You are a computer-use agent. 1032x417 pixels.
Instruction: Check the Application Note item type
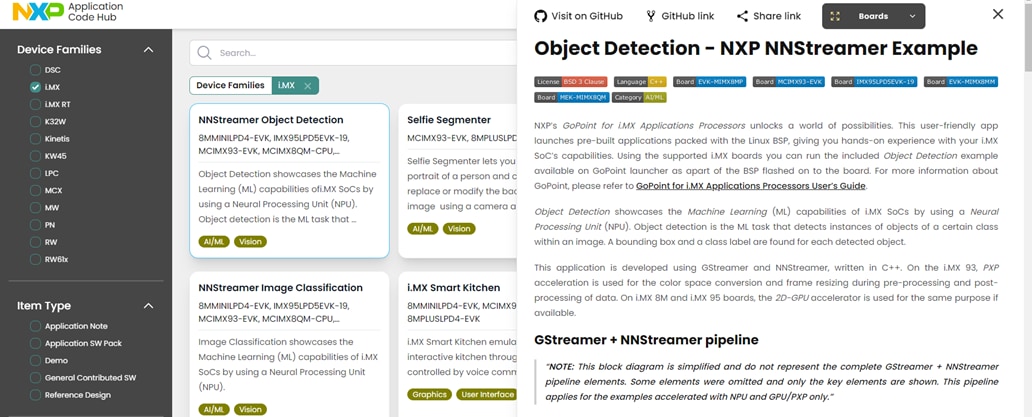pyautogui.click(x=36, y=326)
